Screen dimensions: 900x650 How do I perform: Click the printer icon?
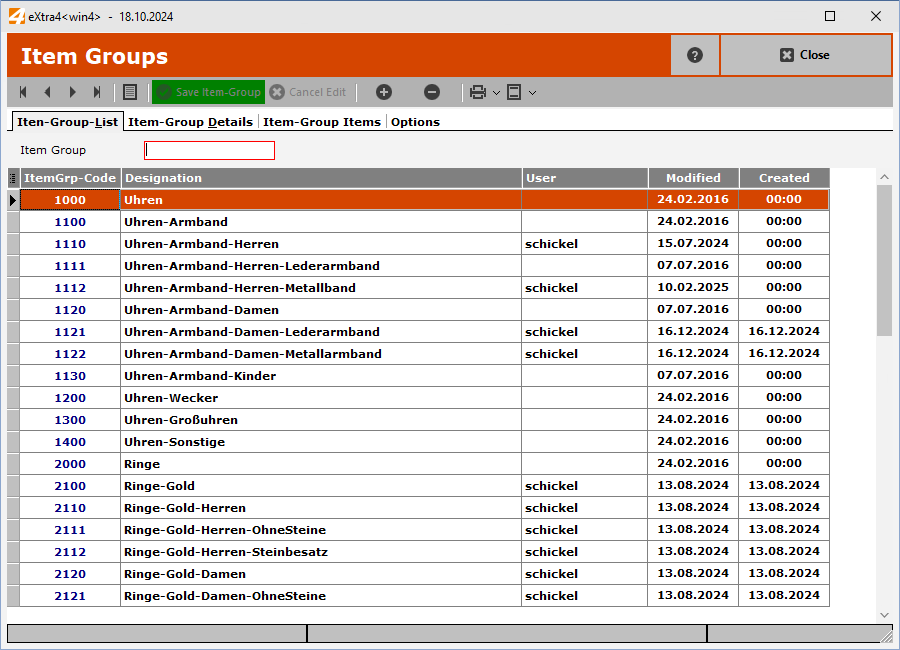pos(478,92)
